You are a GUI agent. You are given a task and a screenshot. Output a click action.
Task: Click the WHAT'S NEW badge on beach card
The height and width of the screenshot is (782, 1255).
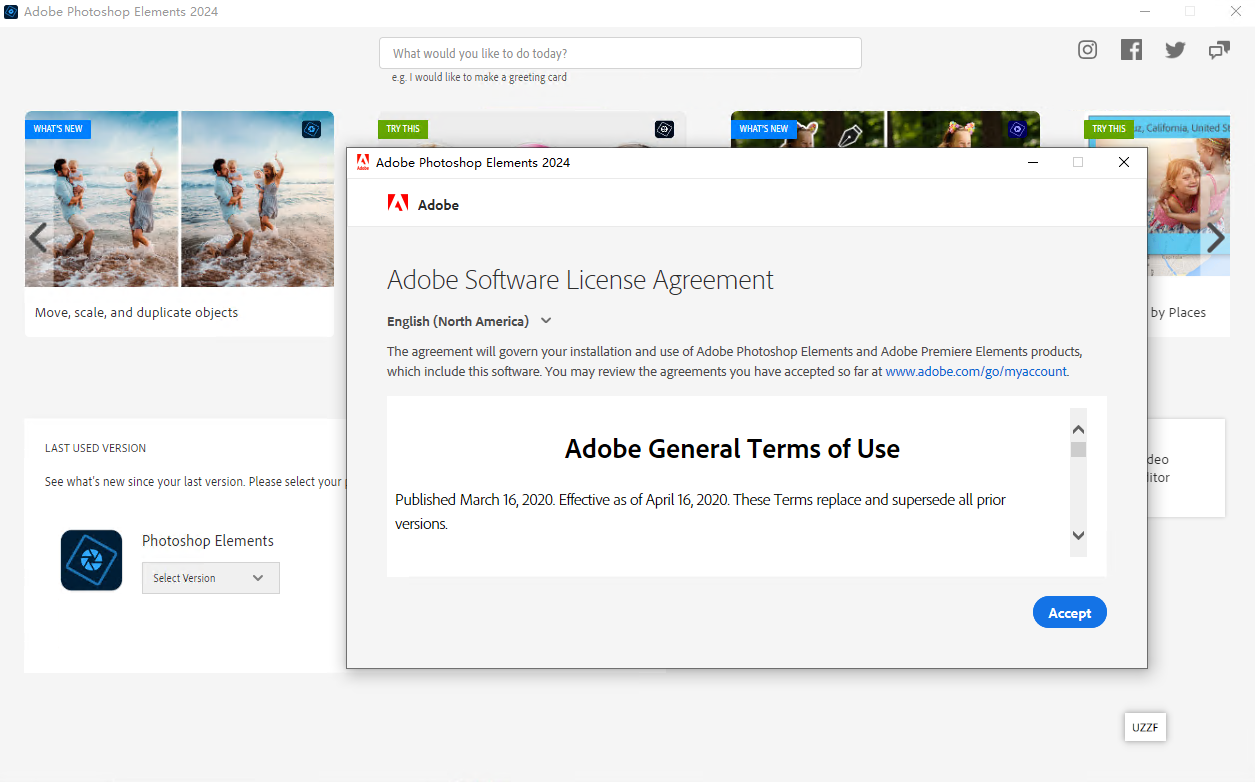[x=58, y=129]
